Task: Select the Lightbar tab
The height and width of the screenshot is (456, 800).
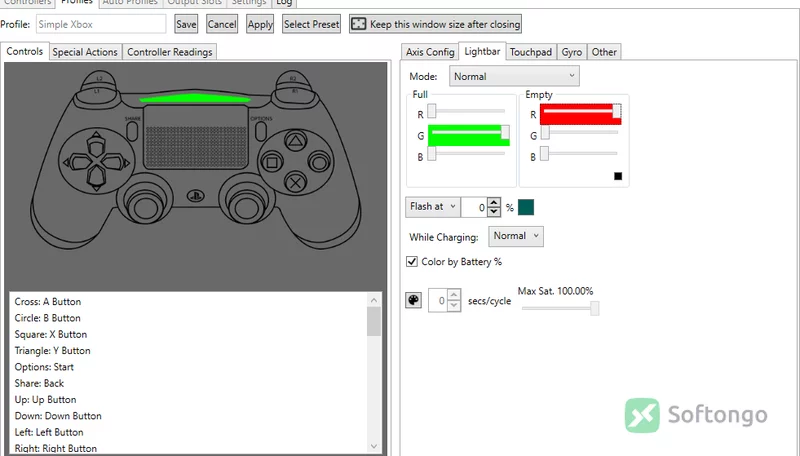Action: tap(482, 52)
